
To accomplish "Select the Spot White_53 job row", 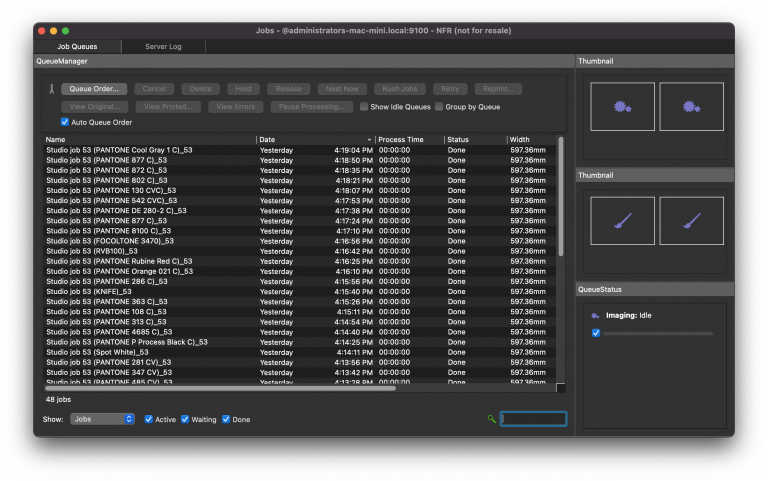I will (300, 352).
